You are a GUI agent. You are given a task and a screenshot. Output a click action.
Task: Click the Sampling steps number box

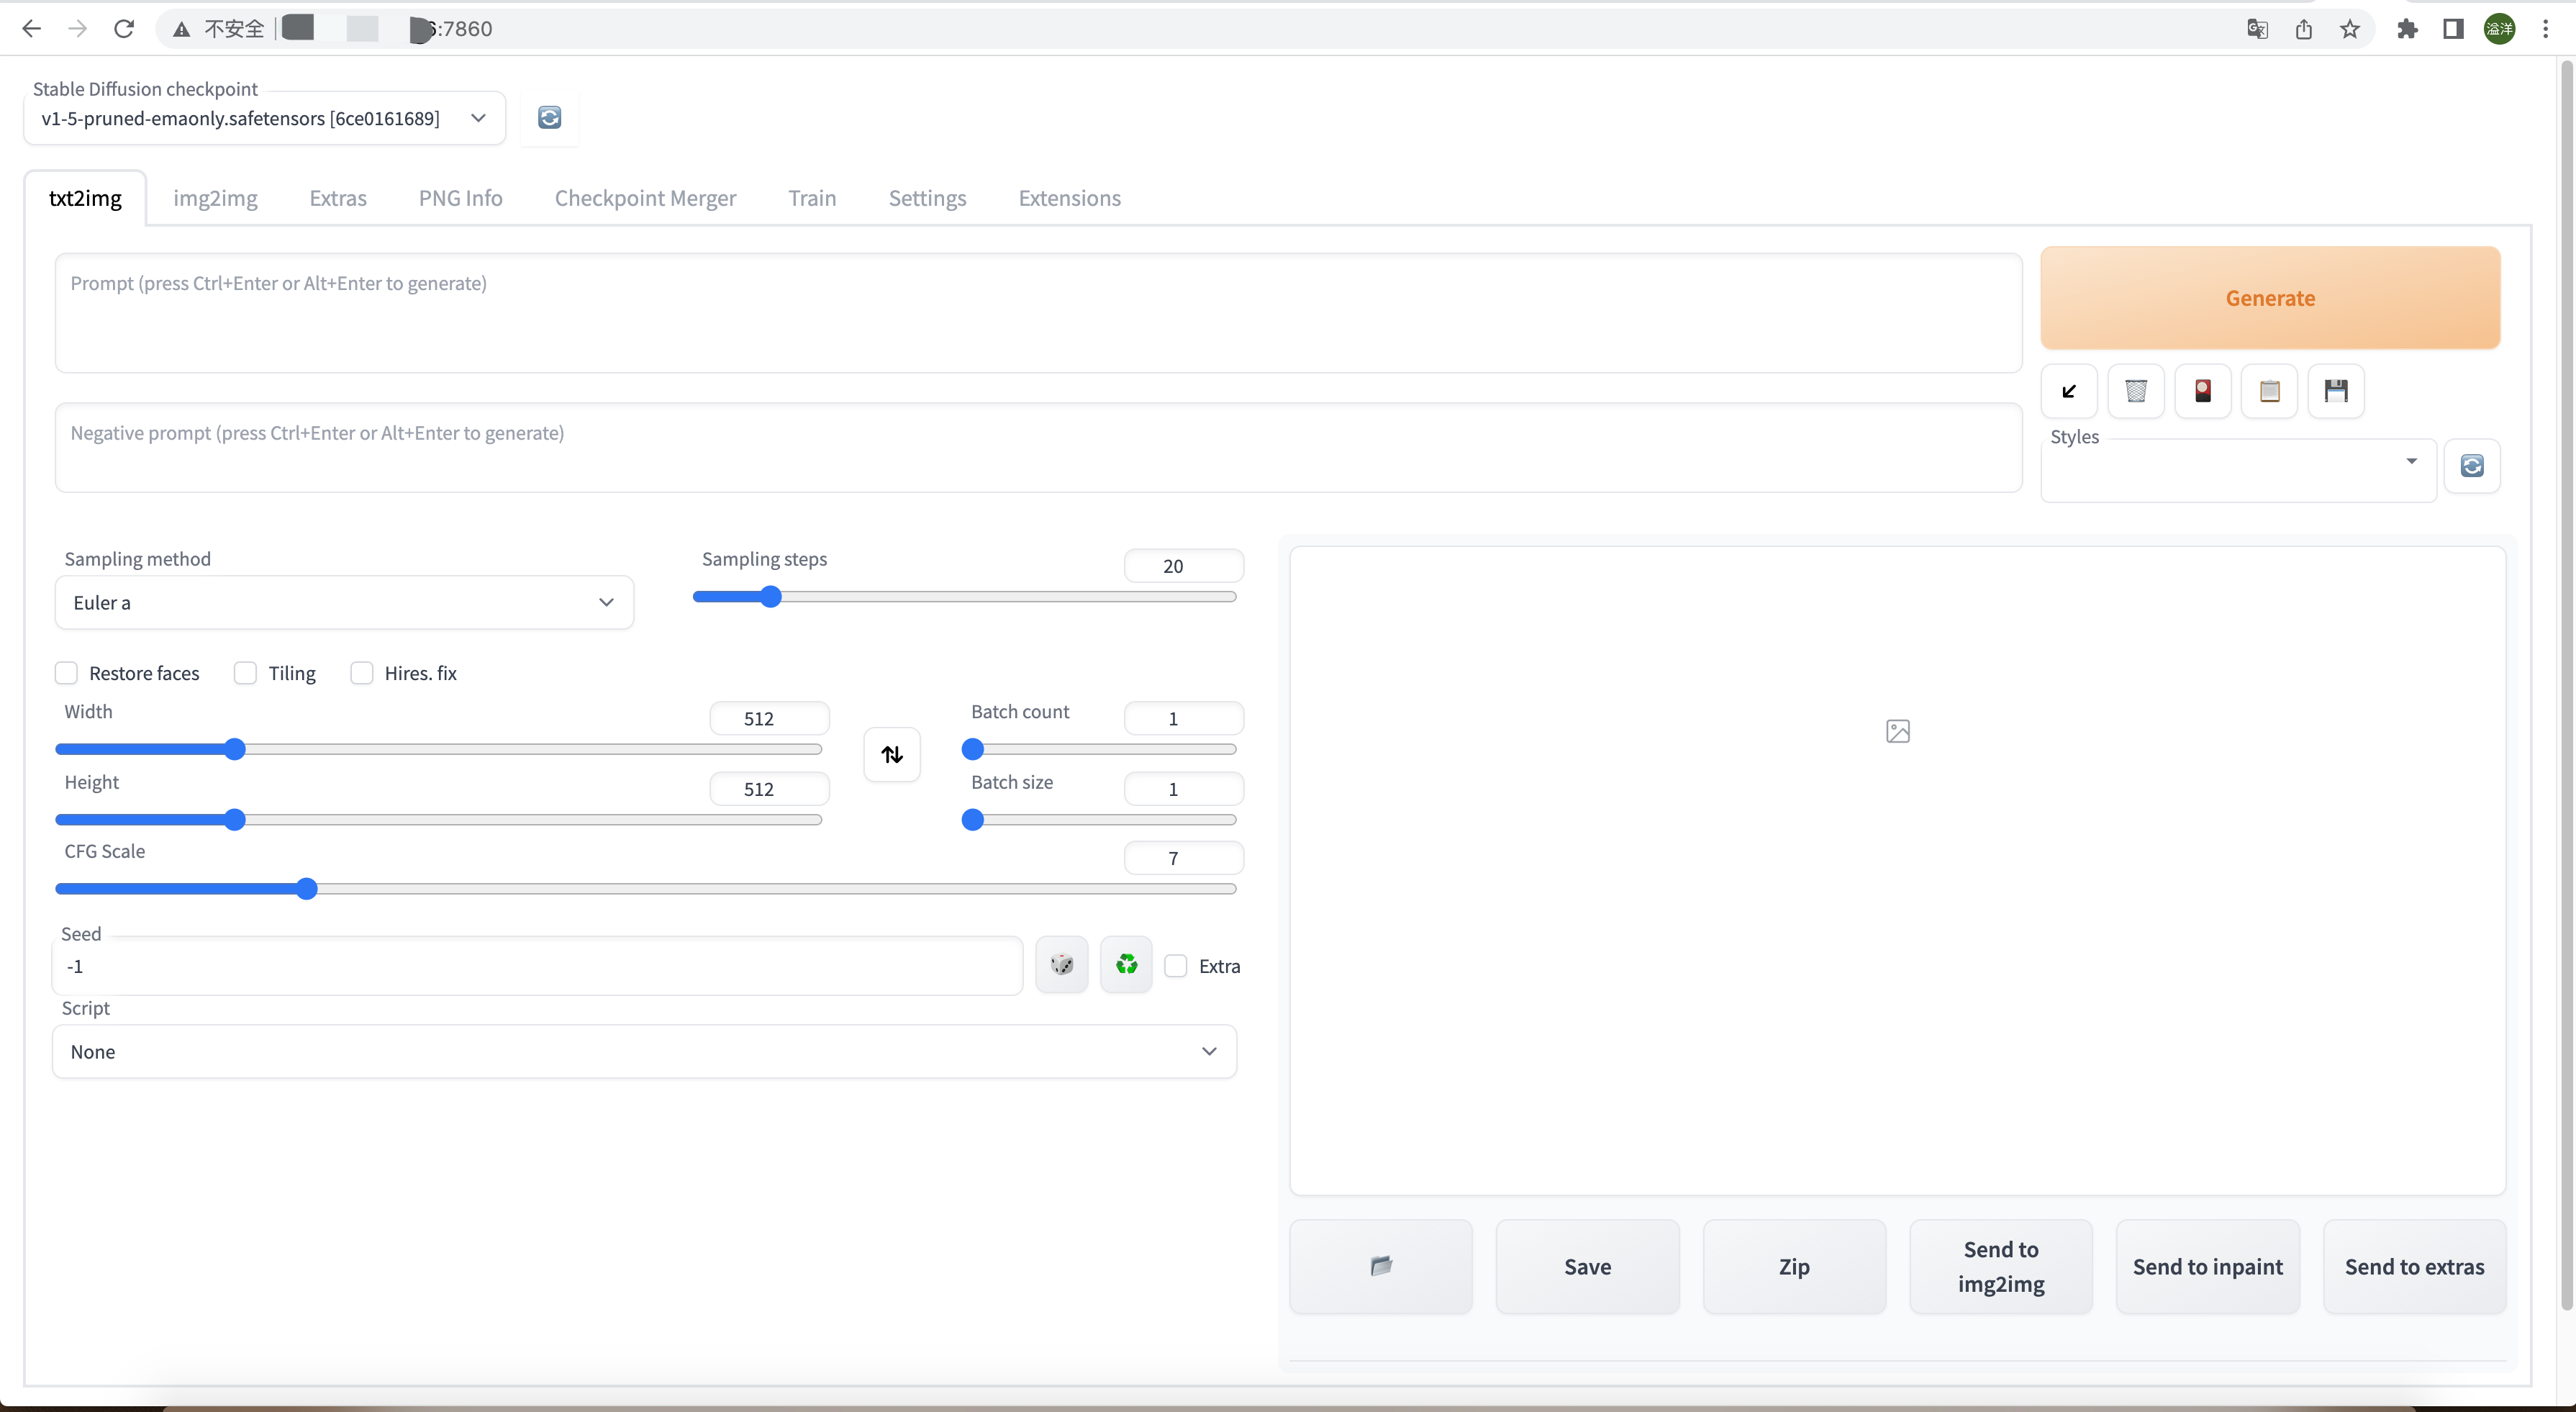1184,566
